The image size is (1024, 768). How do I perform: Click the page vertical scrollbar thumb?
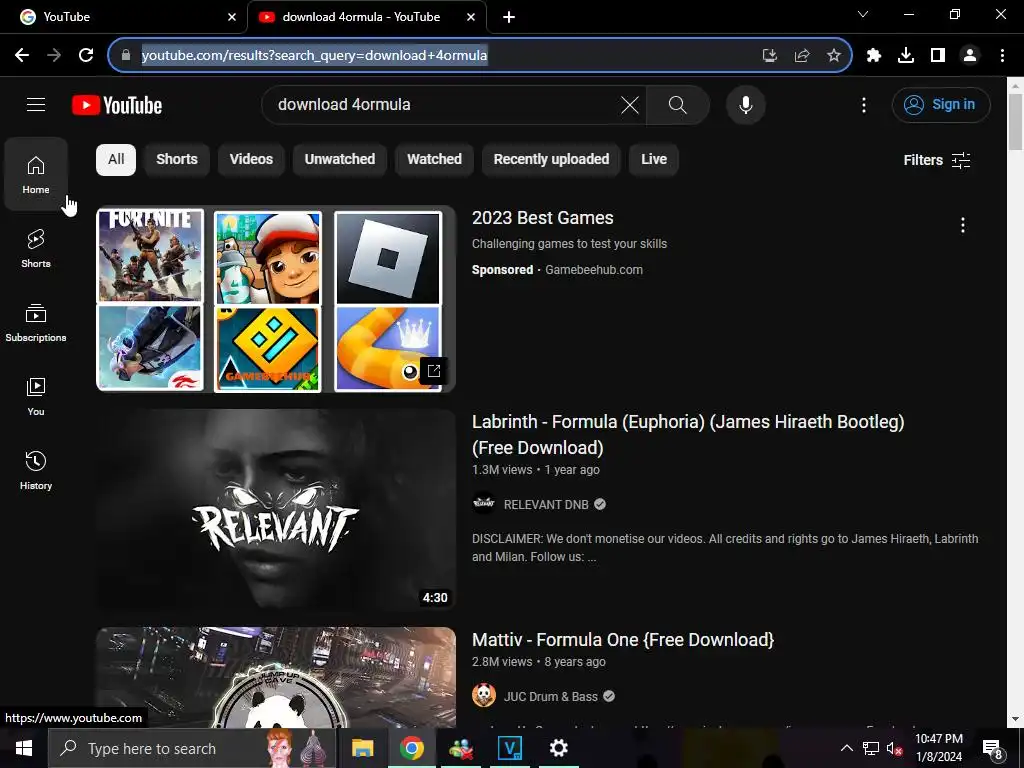(x=1015, y=121)
